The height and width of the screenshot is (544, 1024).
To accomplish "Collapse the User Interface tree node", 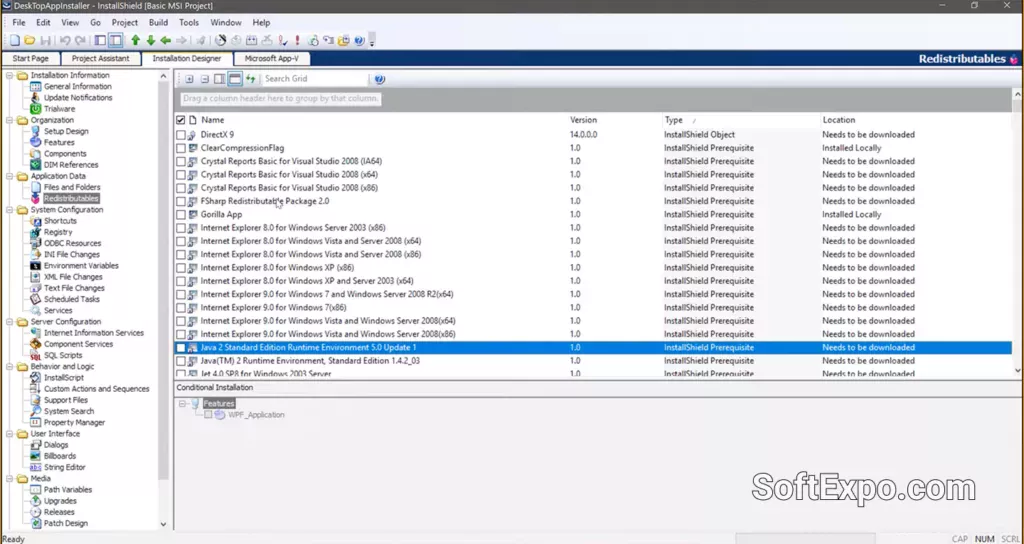I will (x=10, y=434).
